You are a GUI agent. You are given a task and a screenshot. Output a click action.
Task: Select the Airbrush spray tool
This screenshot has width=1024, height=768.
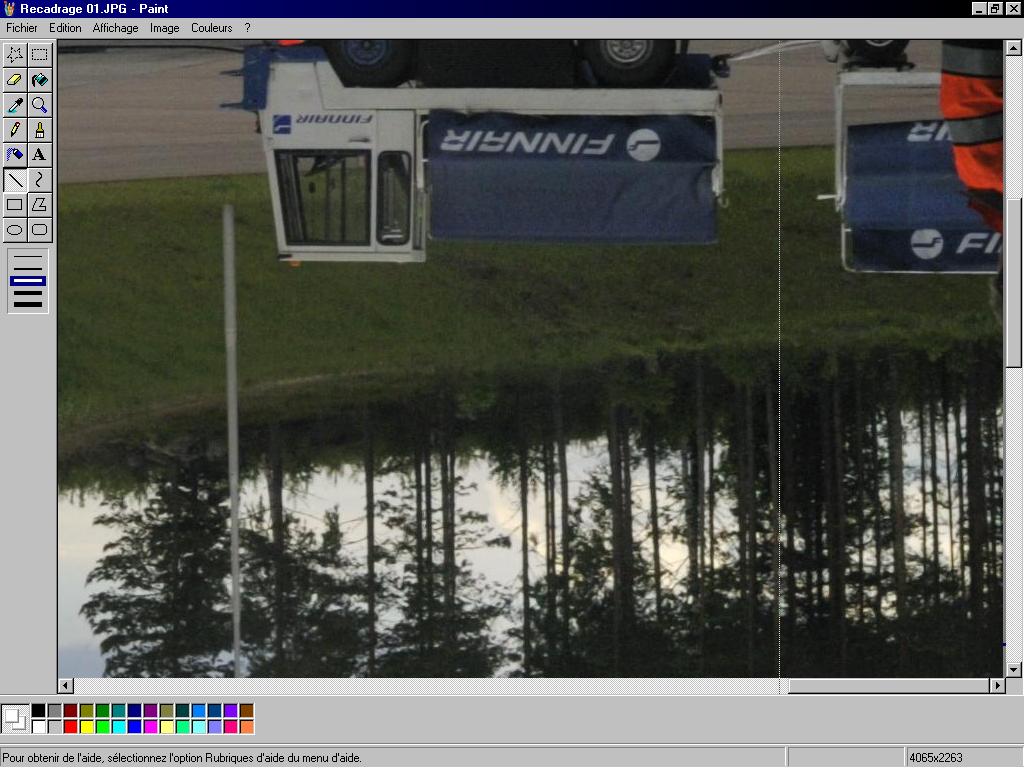point(15,155)
